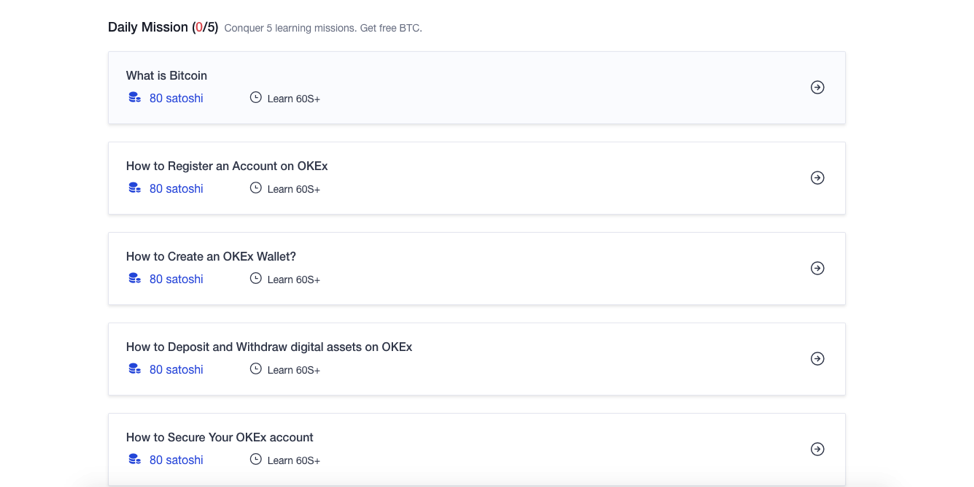This screenshot has height=487, width=974.
Task: Click coin icon under Create an OKEx Wallet
Action: [135, 279]
